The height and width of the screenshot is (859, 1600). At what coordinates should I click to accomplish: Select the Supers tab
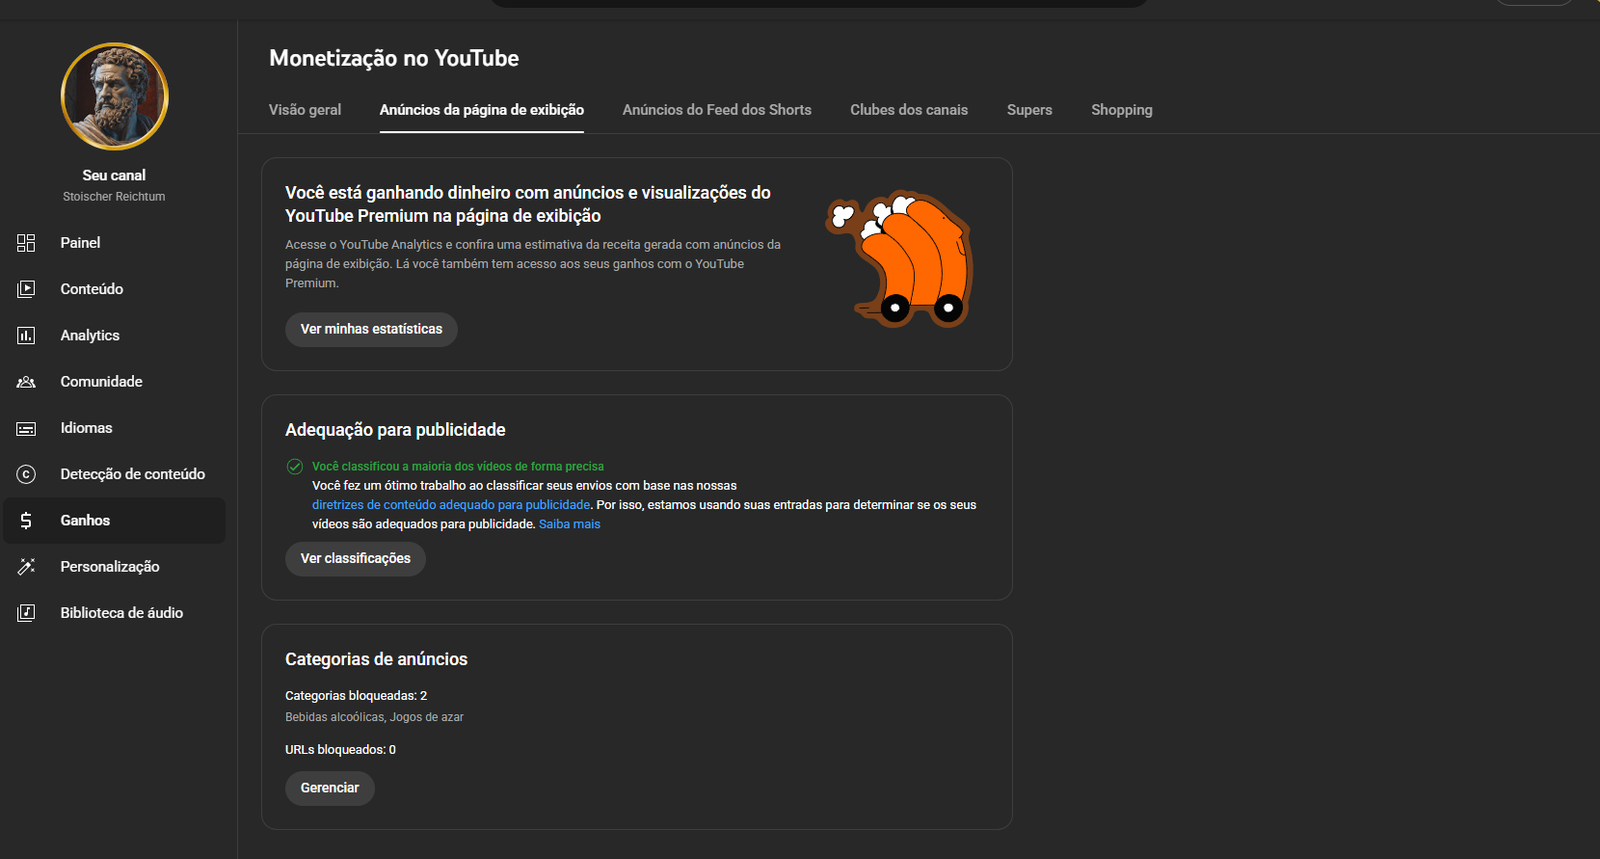pos(1029,110)
